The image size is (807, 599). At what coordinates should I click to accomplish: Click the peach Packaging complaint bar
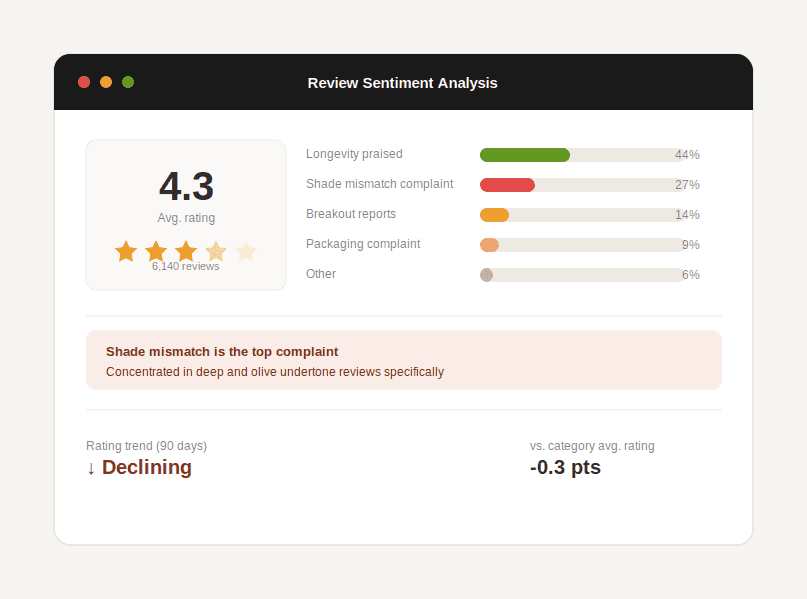coord(489,245)
